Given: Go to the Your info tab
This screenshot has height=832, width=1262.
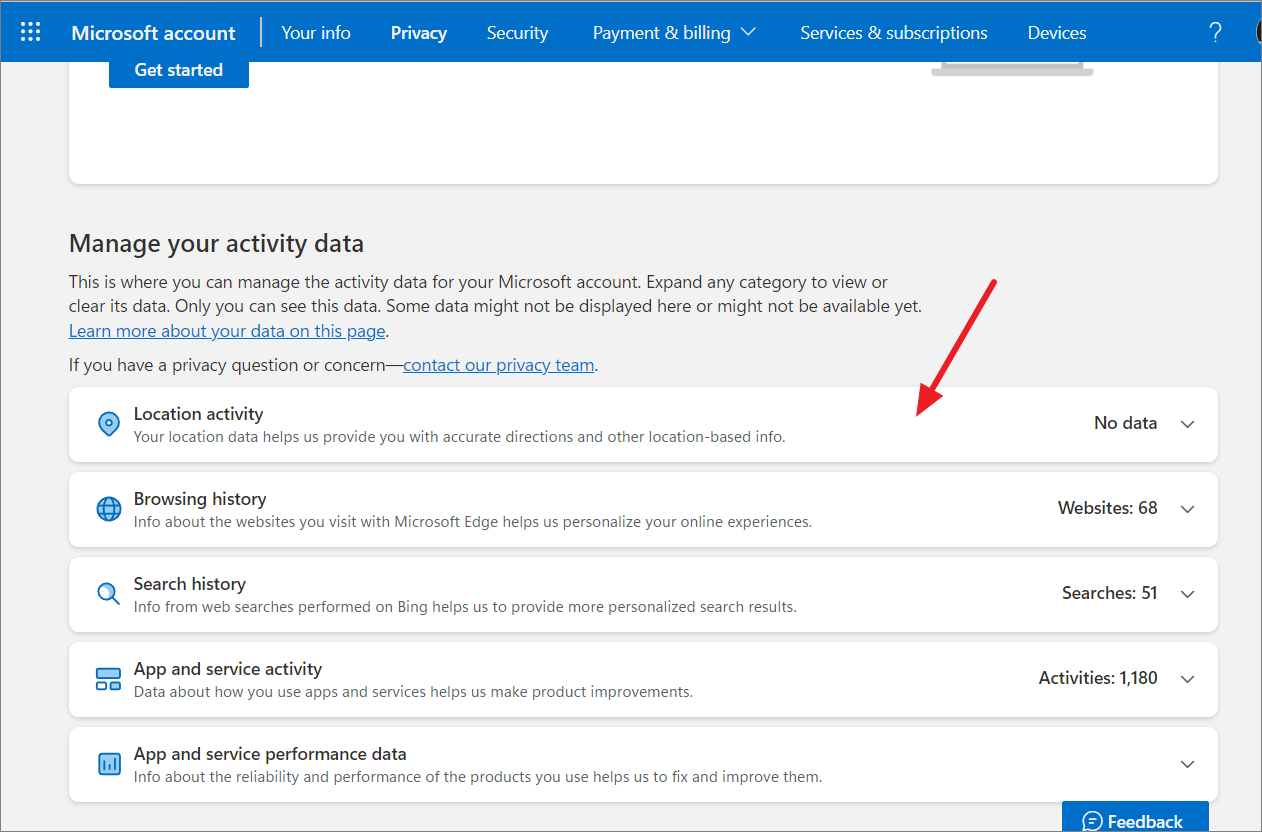Looking at the screenshot, I should coord(316,32).
